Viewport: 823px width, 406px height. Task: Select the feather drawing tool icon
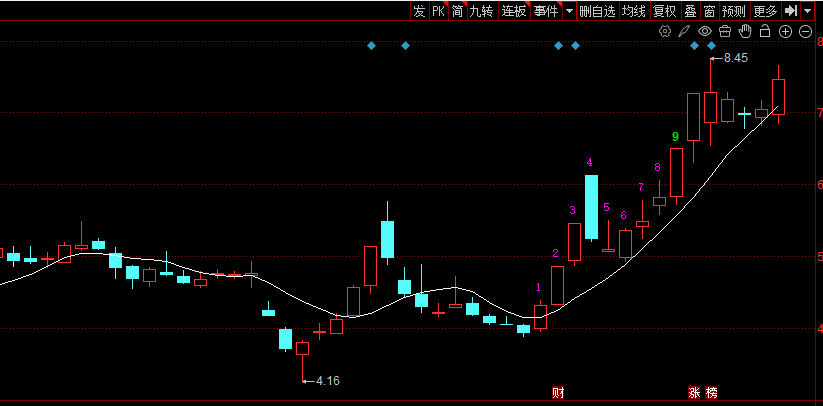point(684,31)
